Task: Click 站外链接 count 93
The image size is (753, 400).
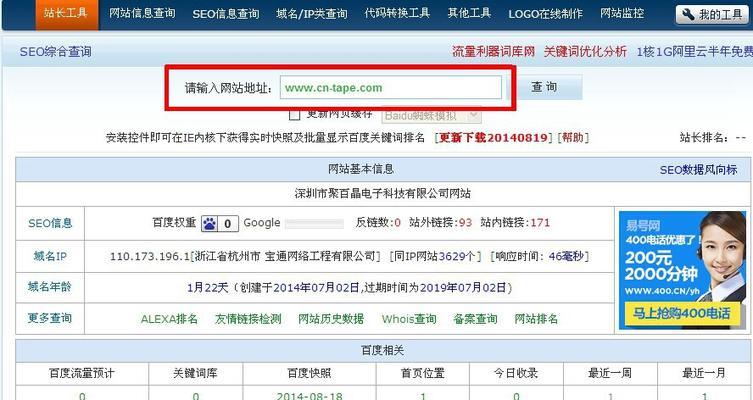Action: pyautogui.click(x=465, y=223)
